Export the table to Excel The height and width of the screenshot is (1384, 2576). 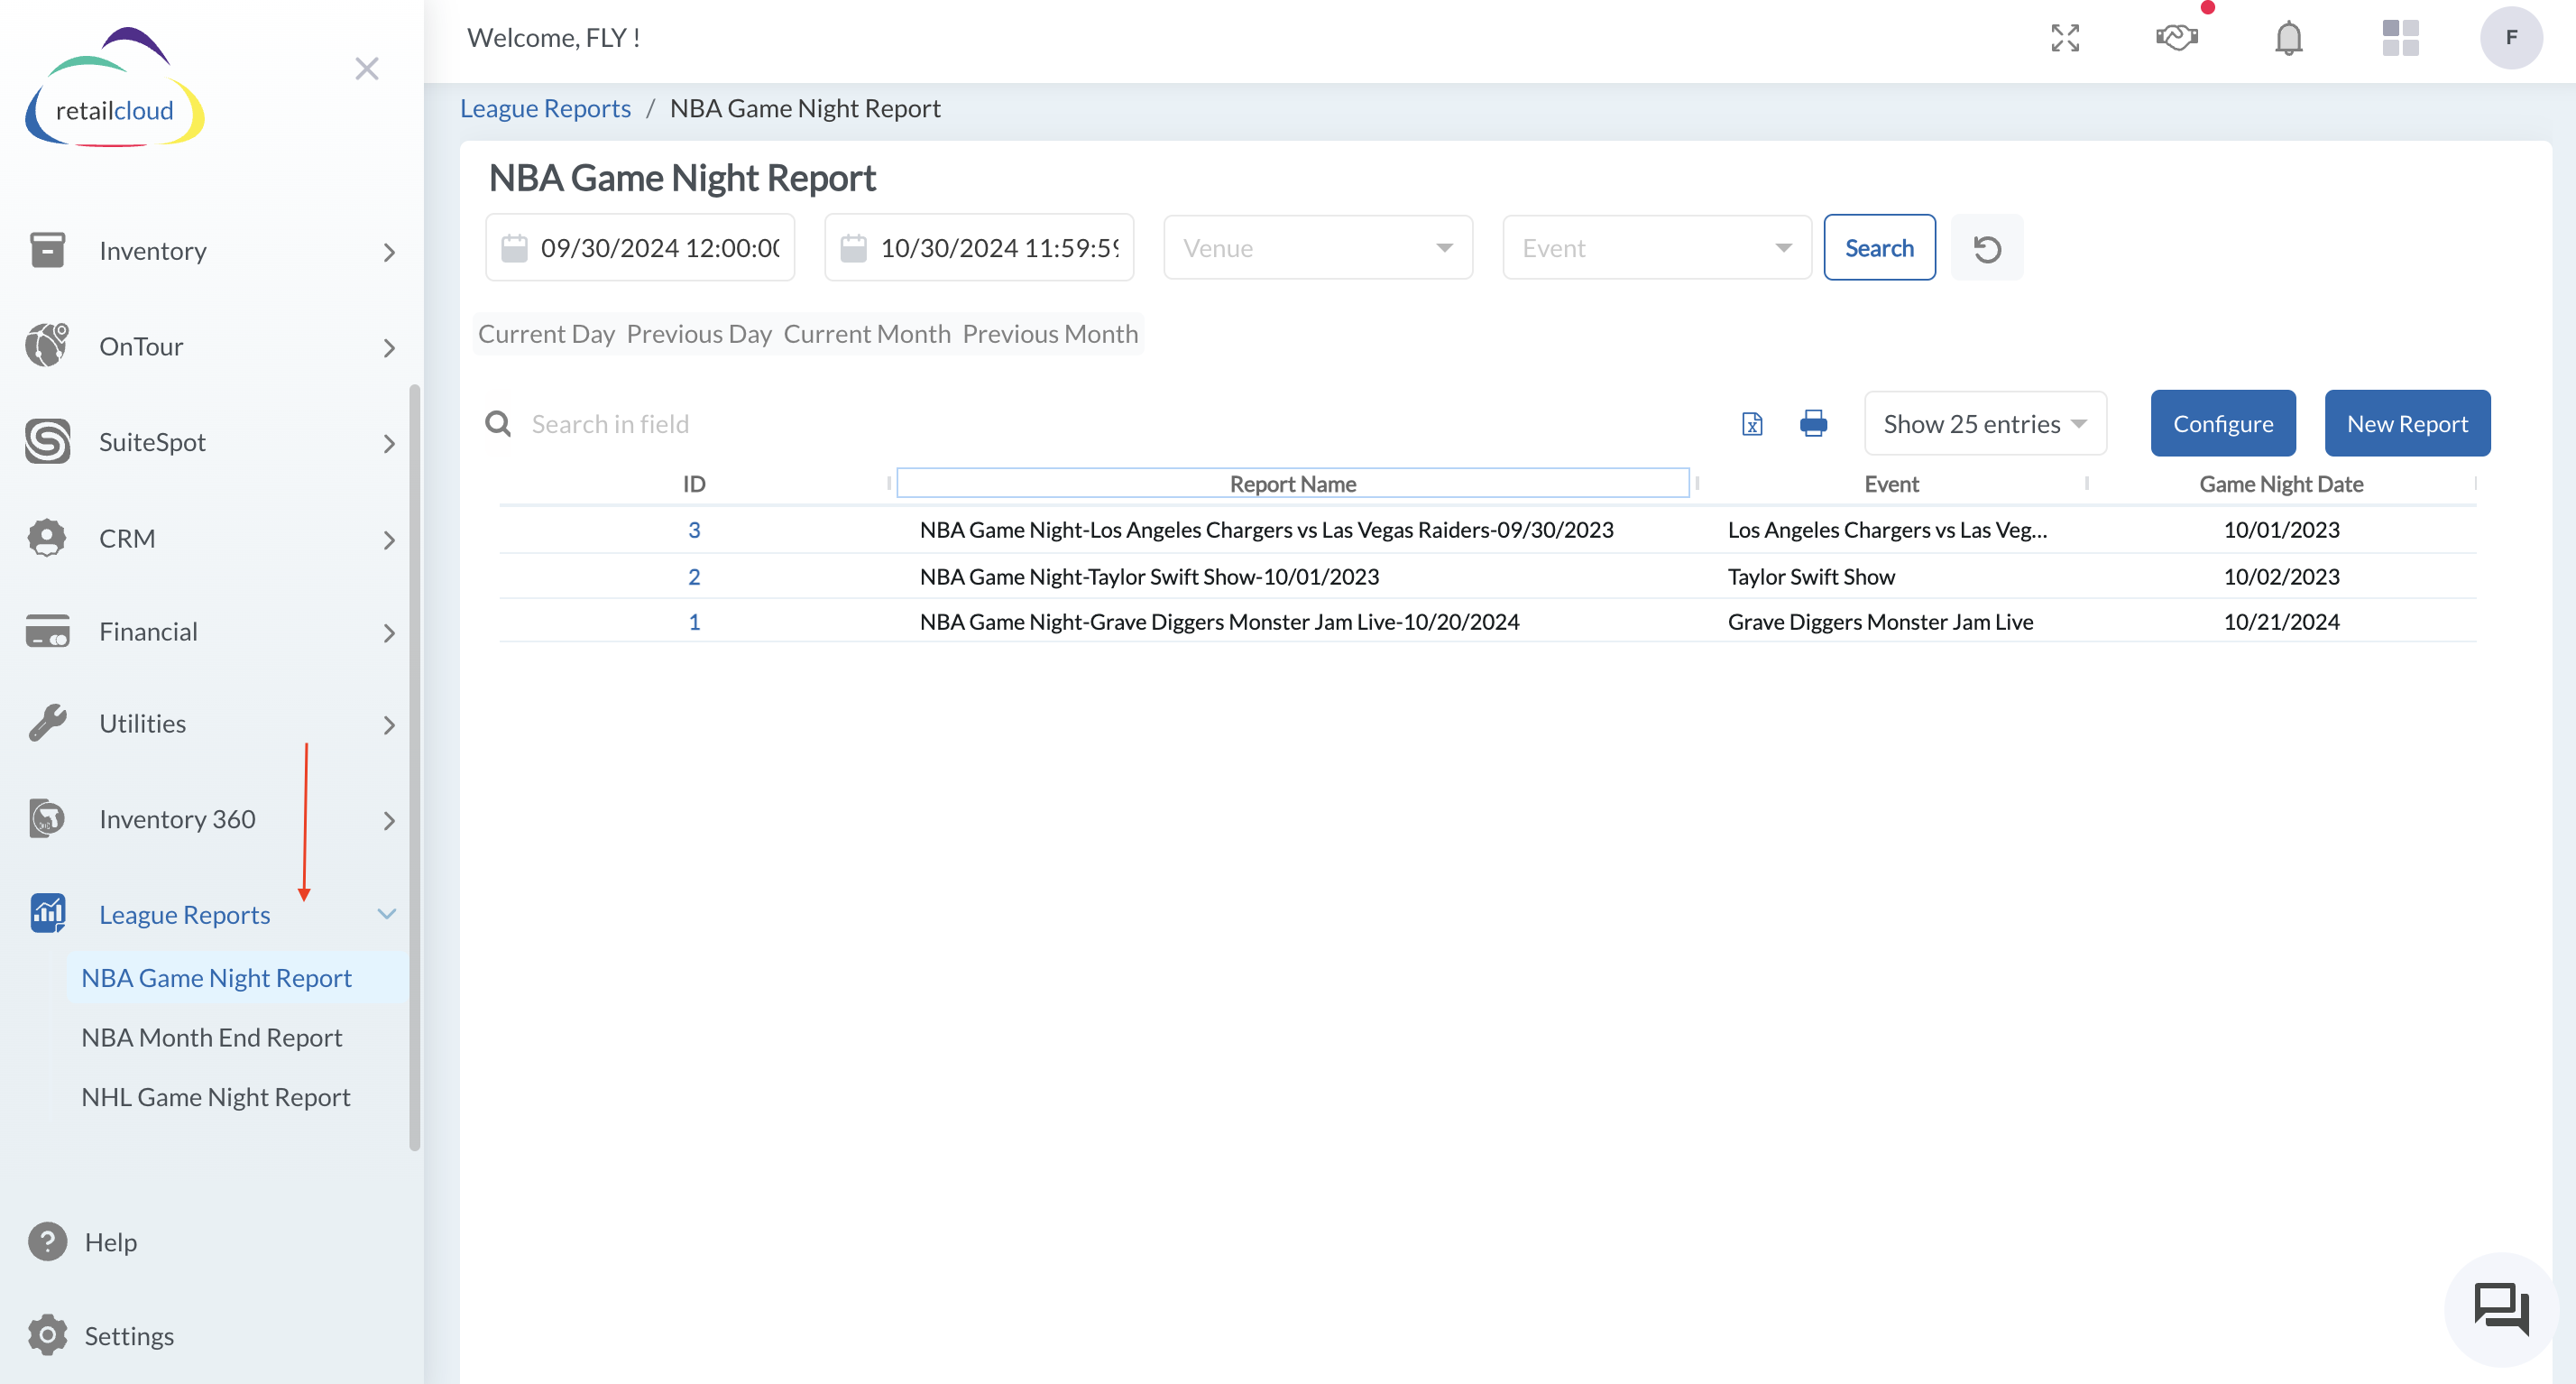(1752, 424)
